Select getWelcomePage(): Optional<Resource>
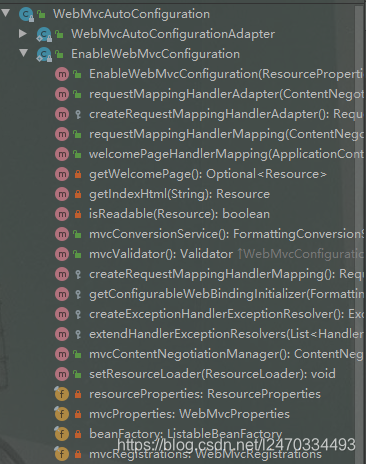 pyautogui.click(x=208, y=174)
